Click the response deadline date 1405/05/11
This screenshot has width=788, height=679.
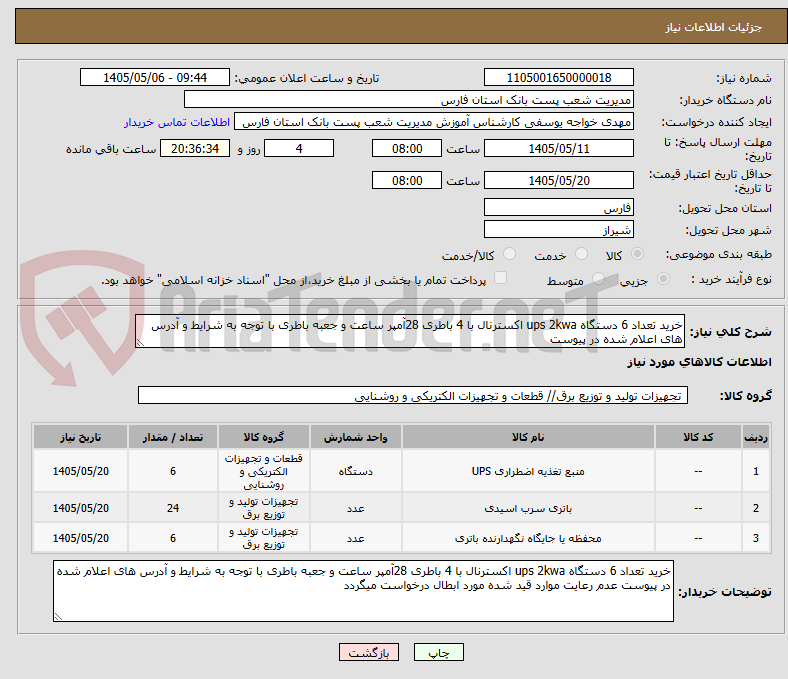click(558, 148)
